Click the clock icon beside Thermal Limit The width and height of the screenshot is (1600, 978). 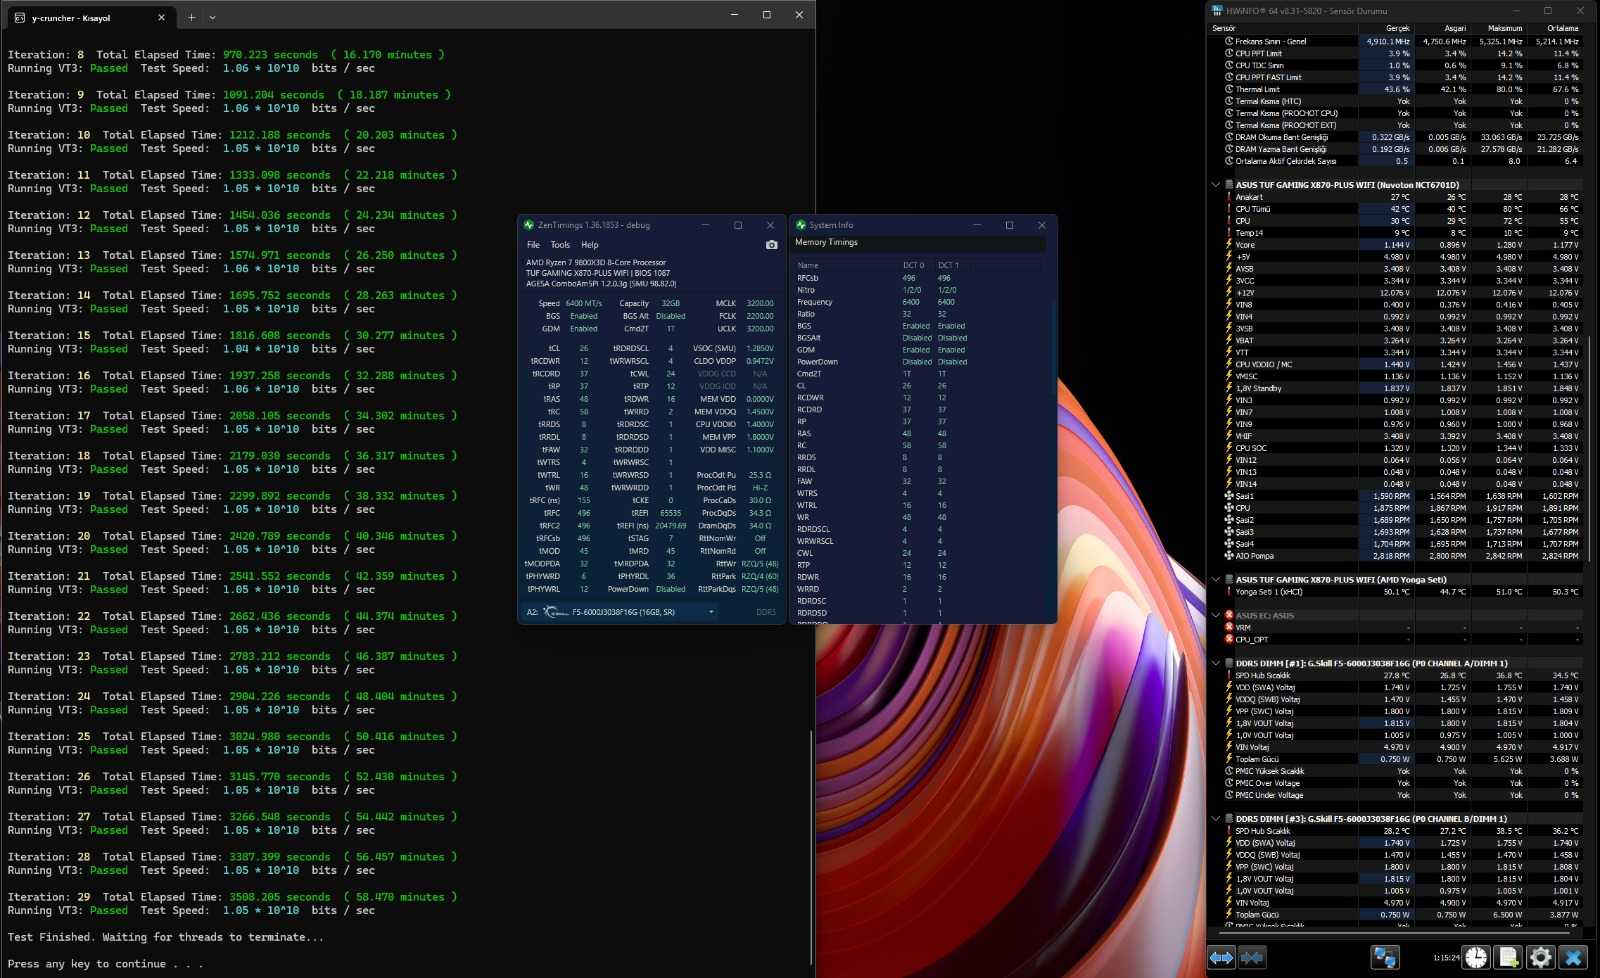pos(1229,89)
